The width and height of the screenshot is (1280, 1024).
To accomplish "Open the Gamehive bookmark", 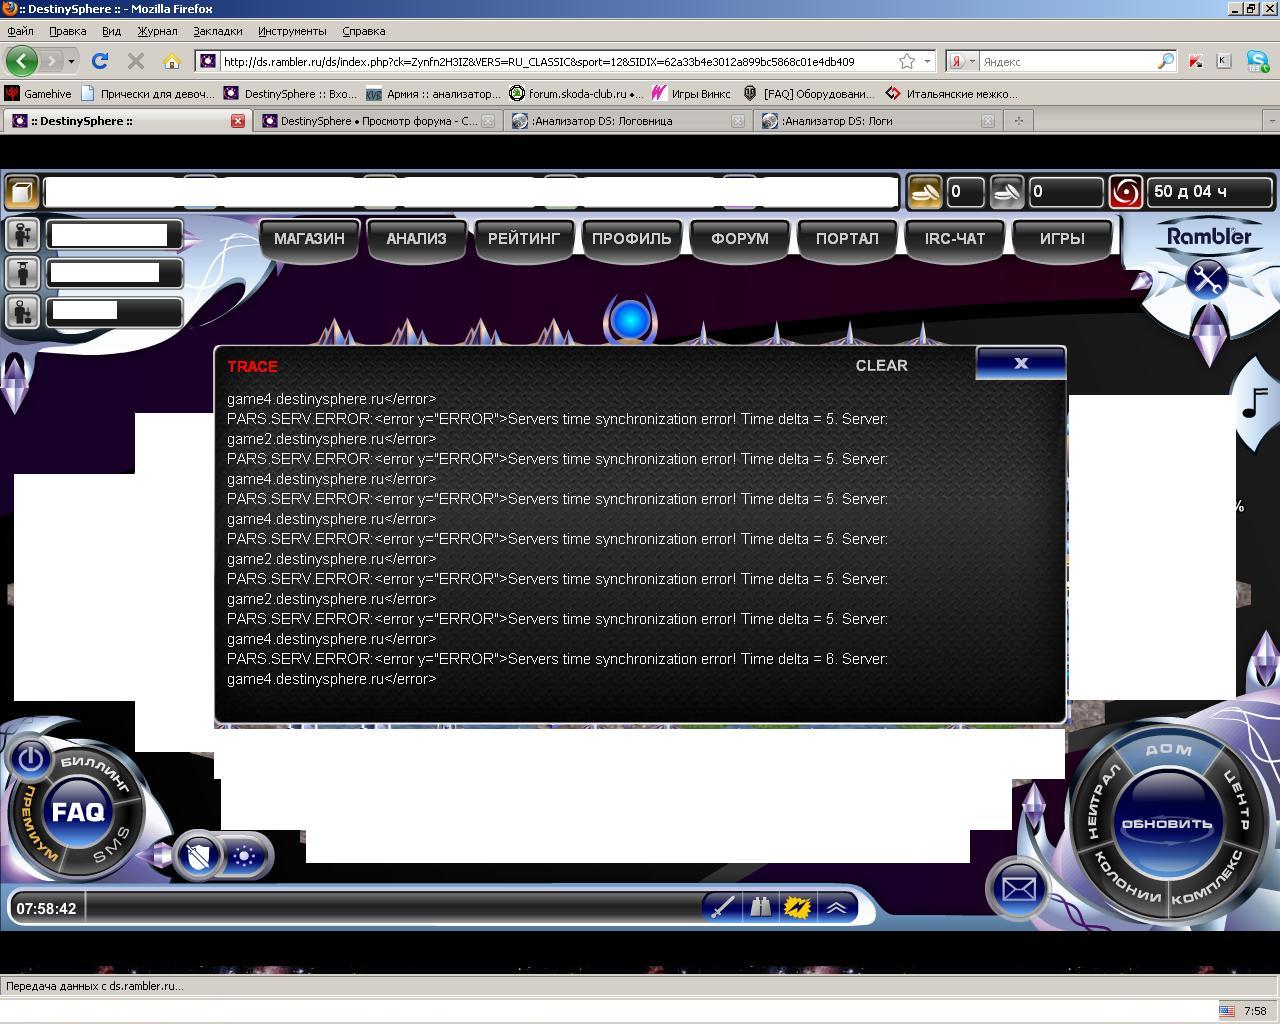I will (x=38, y=94).
